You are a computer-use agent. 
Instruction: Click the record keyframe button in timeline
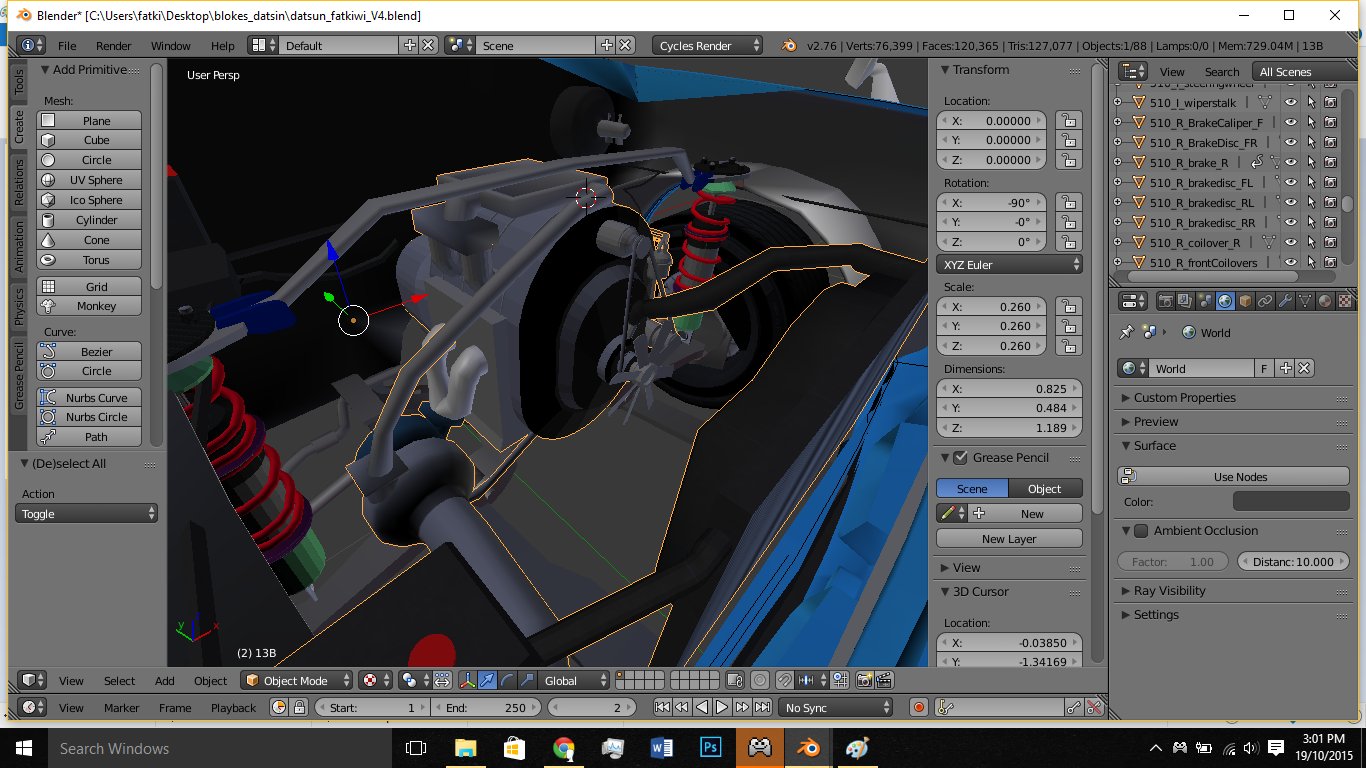(919, 708)
